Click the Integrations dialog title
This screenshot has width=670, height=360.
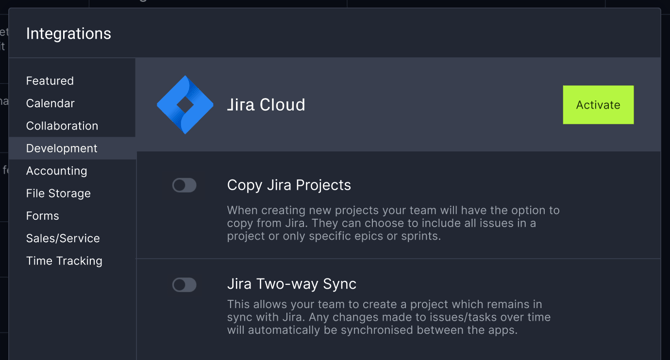pos(68,33)
